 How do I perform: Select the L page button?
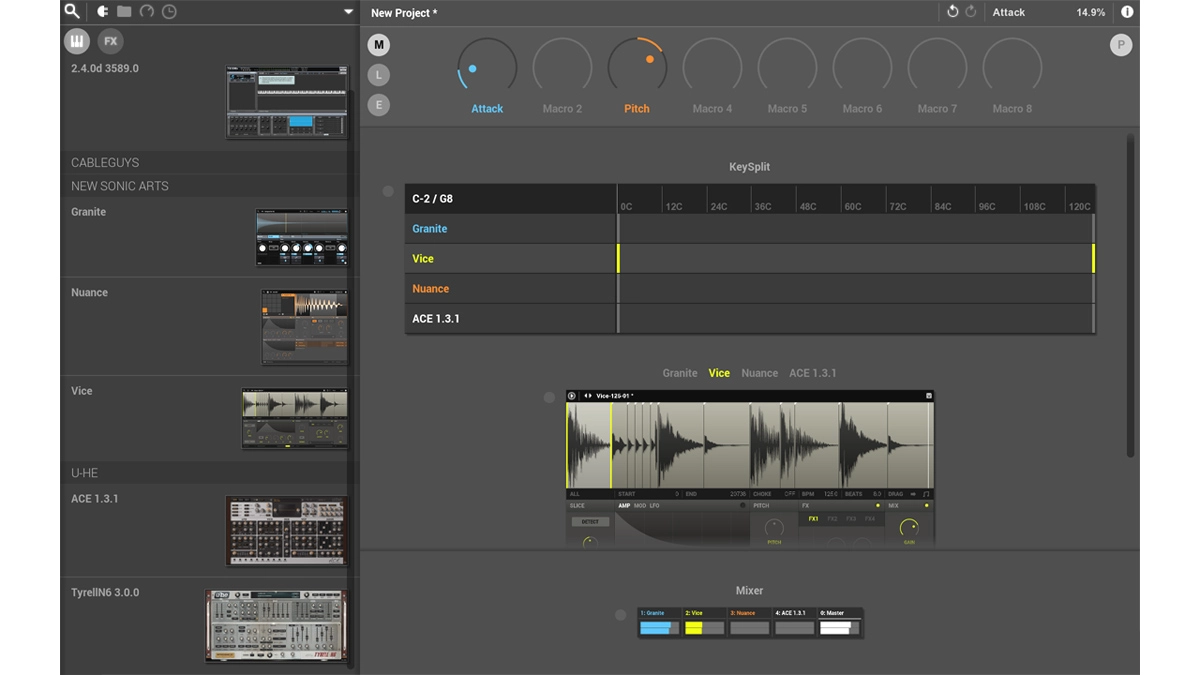pyautogui.click(x=378, y=75)
